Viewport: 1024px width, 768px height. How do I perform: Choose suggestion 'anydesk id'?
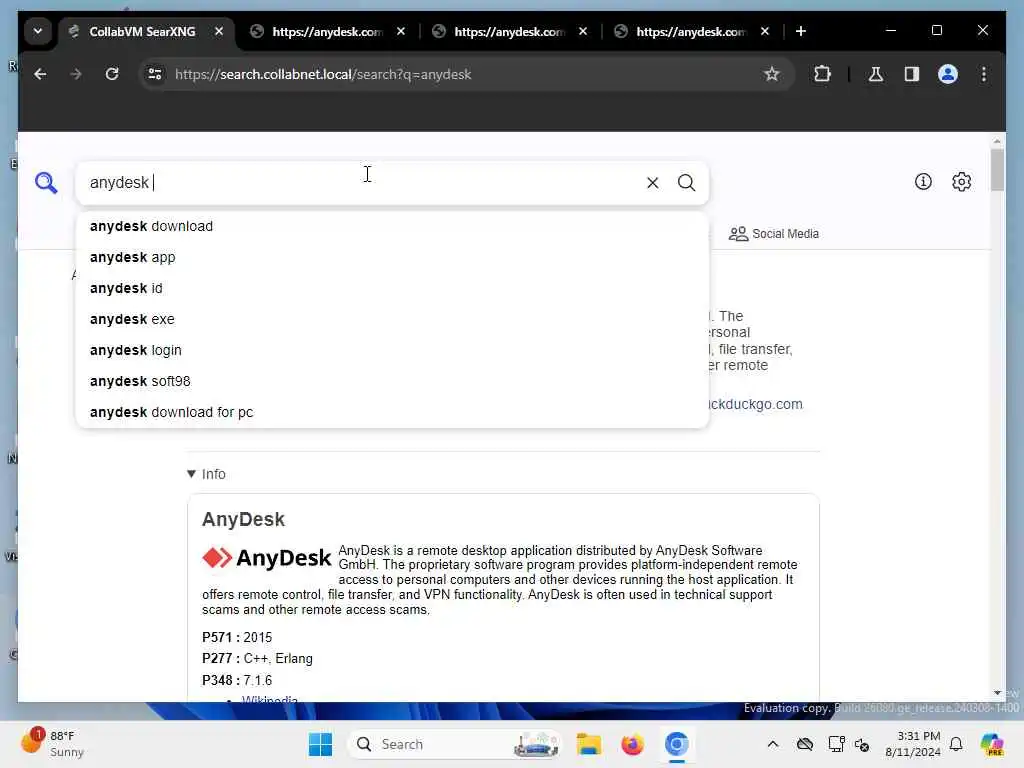392,288
